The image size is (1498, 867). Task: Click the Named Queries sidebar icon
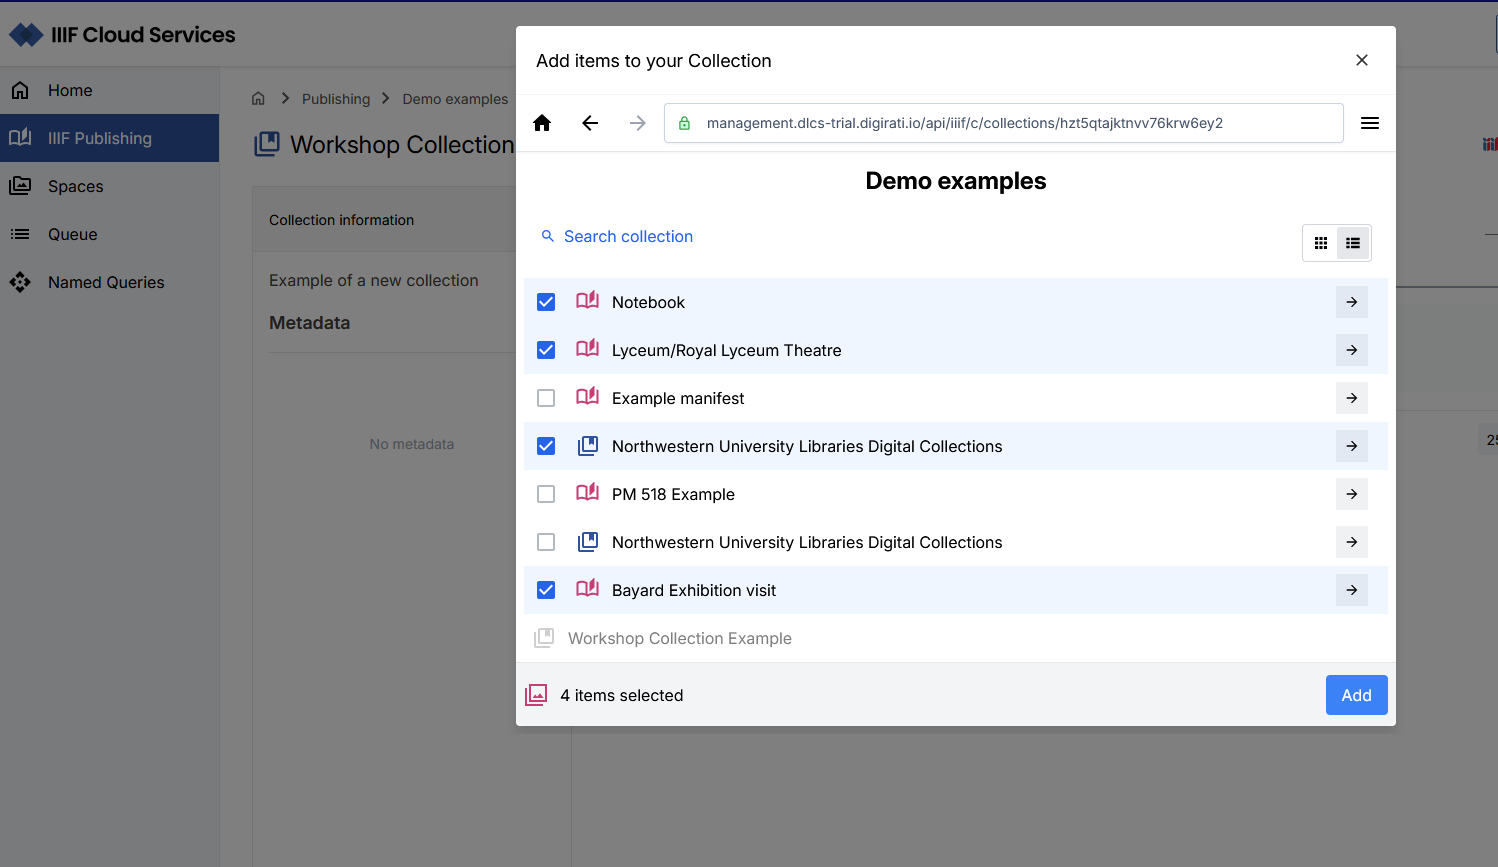[20, 282]
